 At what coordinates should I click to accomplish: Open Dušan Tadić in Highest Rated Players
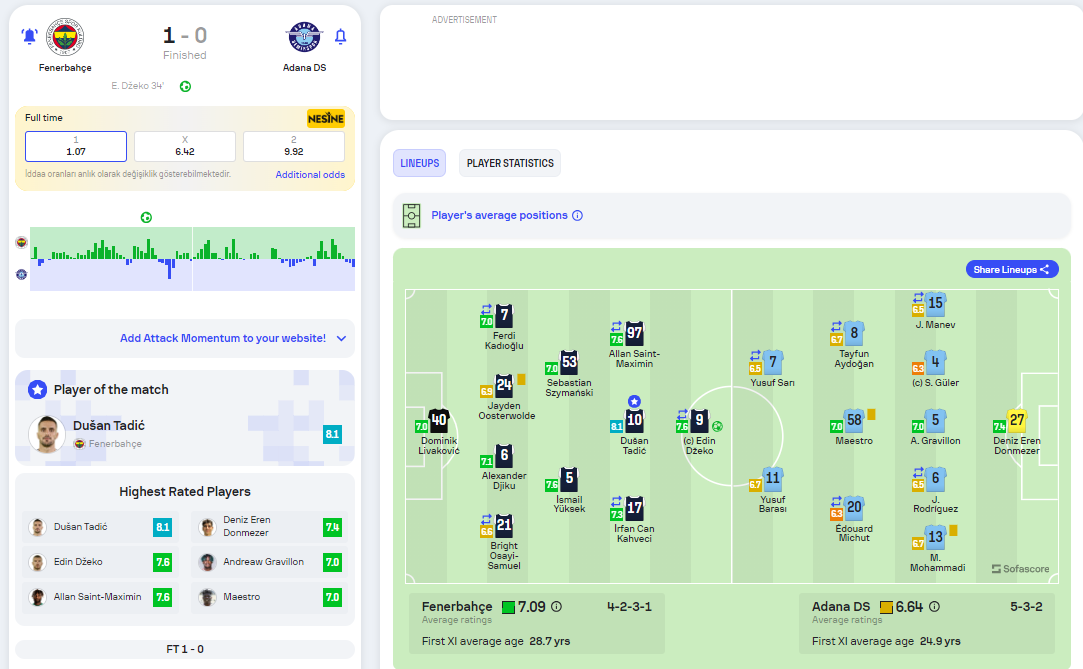click(101, 527)
